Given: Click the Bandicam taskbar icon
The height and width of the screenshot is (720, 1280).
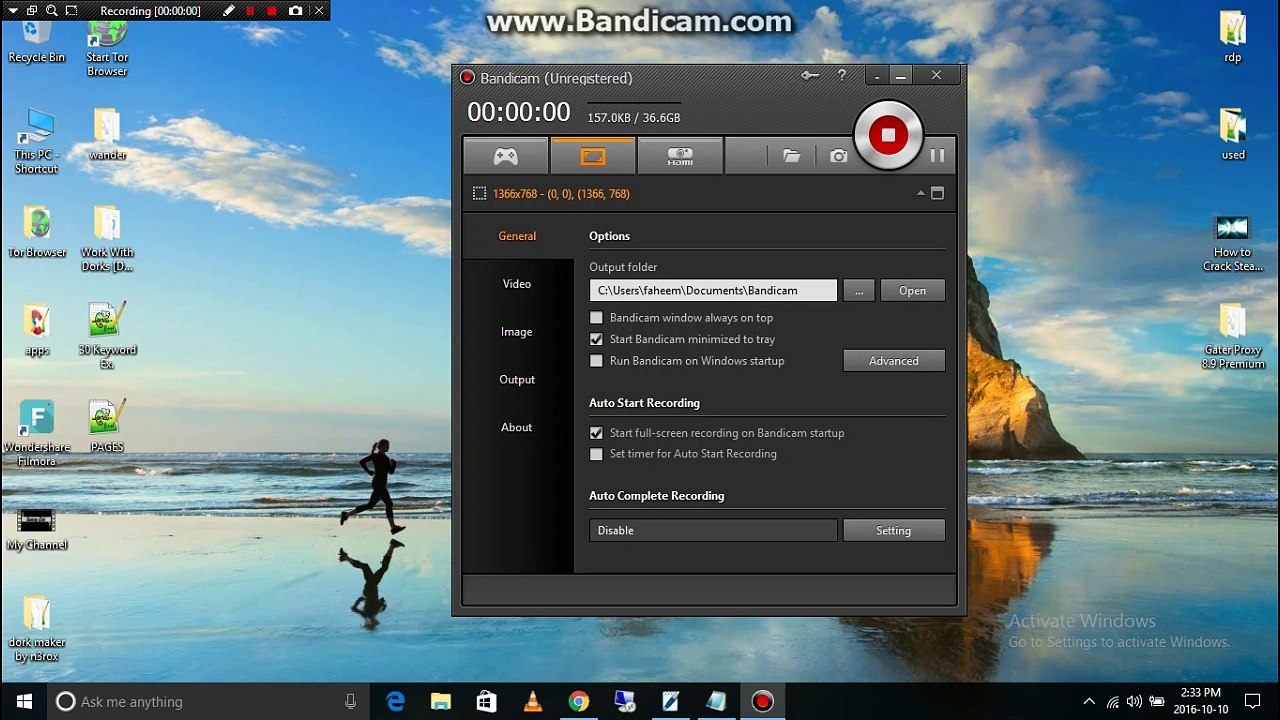Looking at the screenshot, I should point(763,701).
